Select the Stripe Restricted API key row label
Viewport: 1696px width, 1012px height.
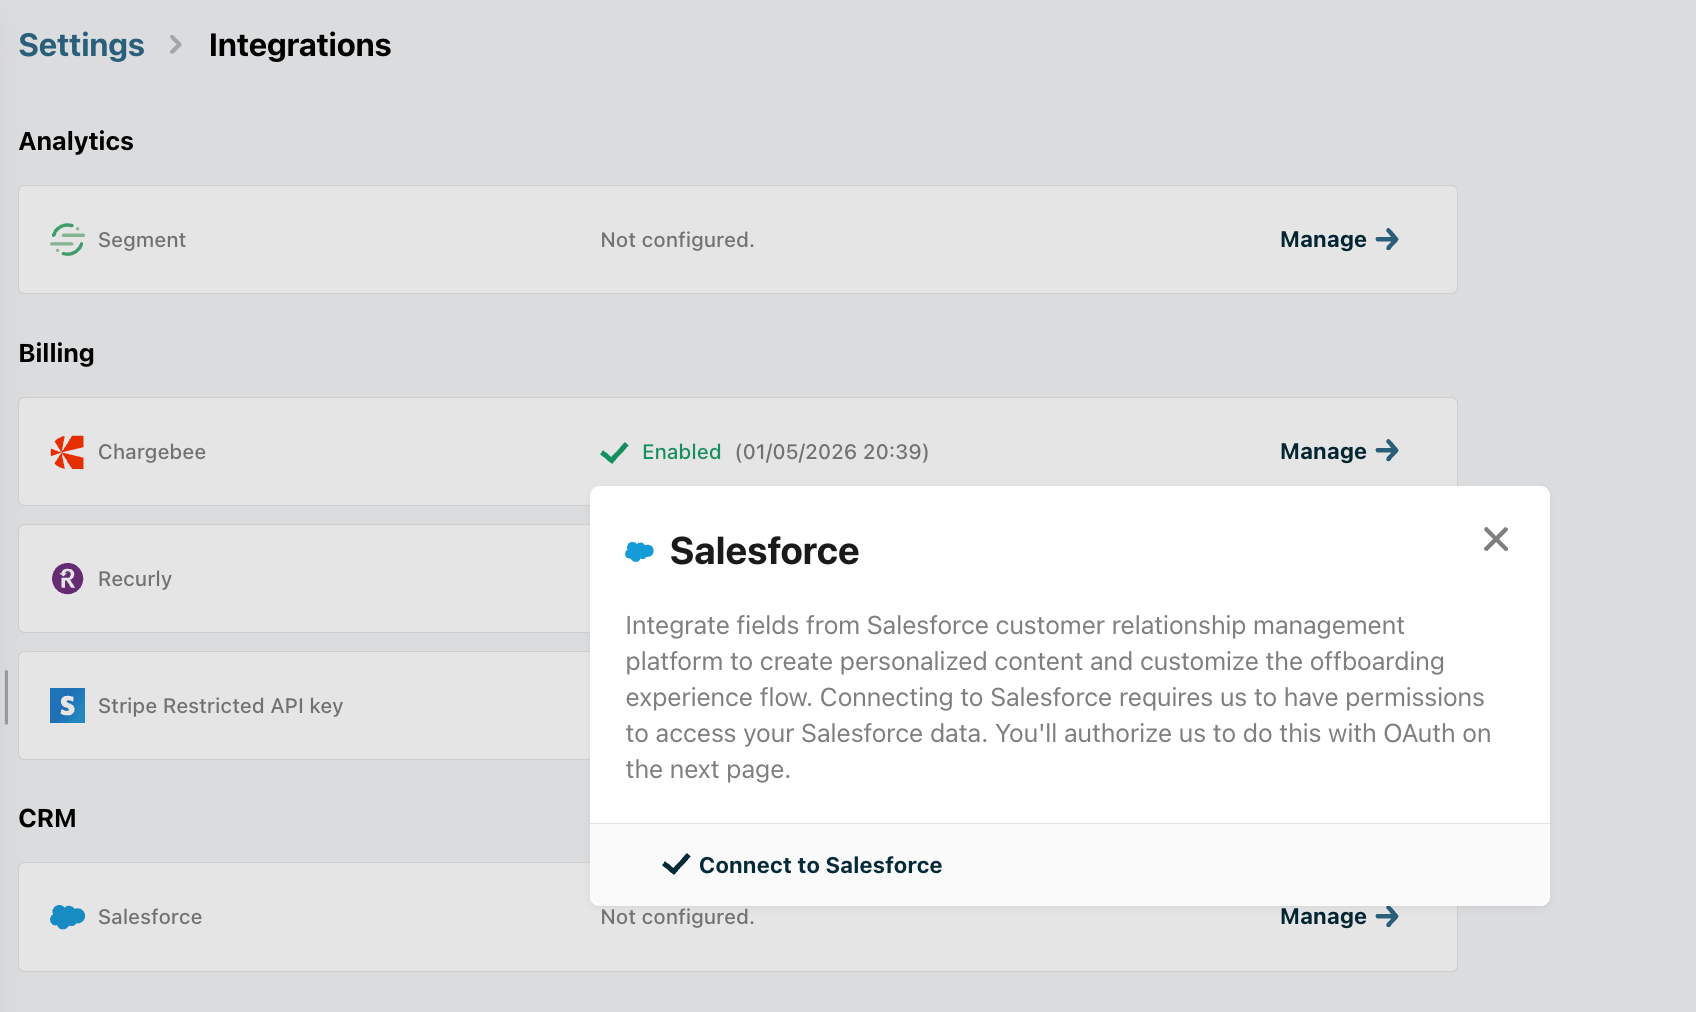pyautogui.click(x=220, y=706)
